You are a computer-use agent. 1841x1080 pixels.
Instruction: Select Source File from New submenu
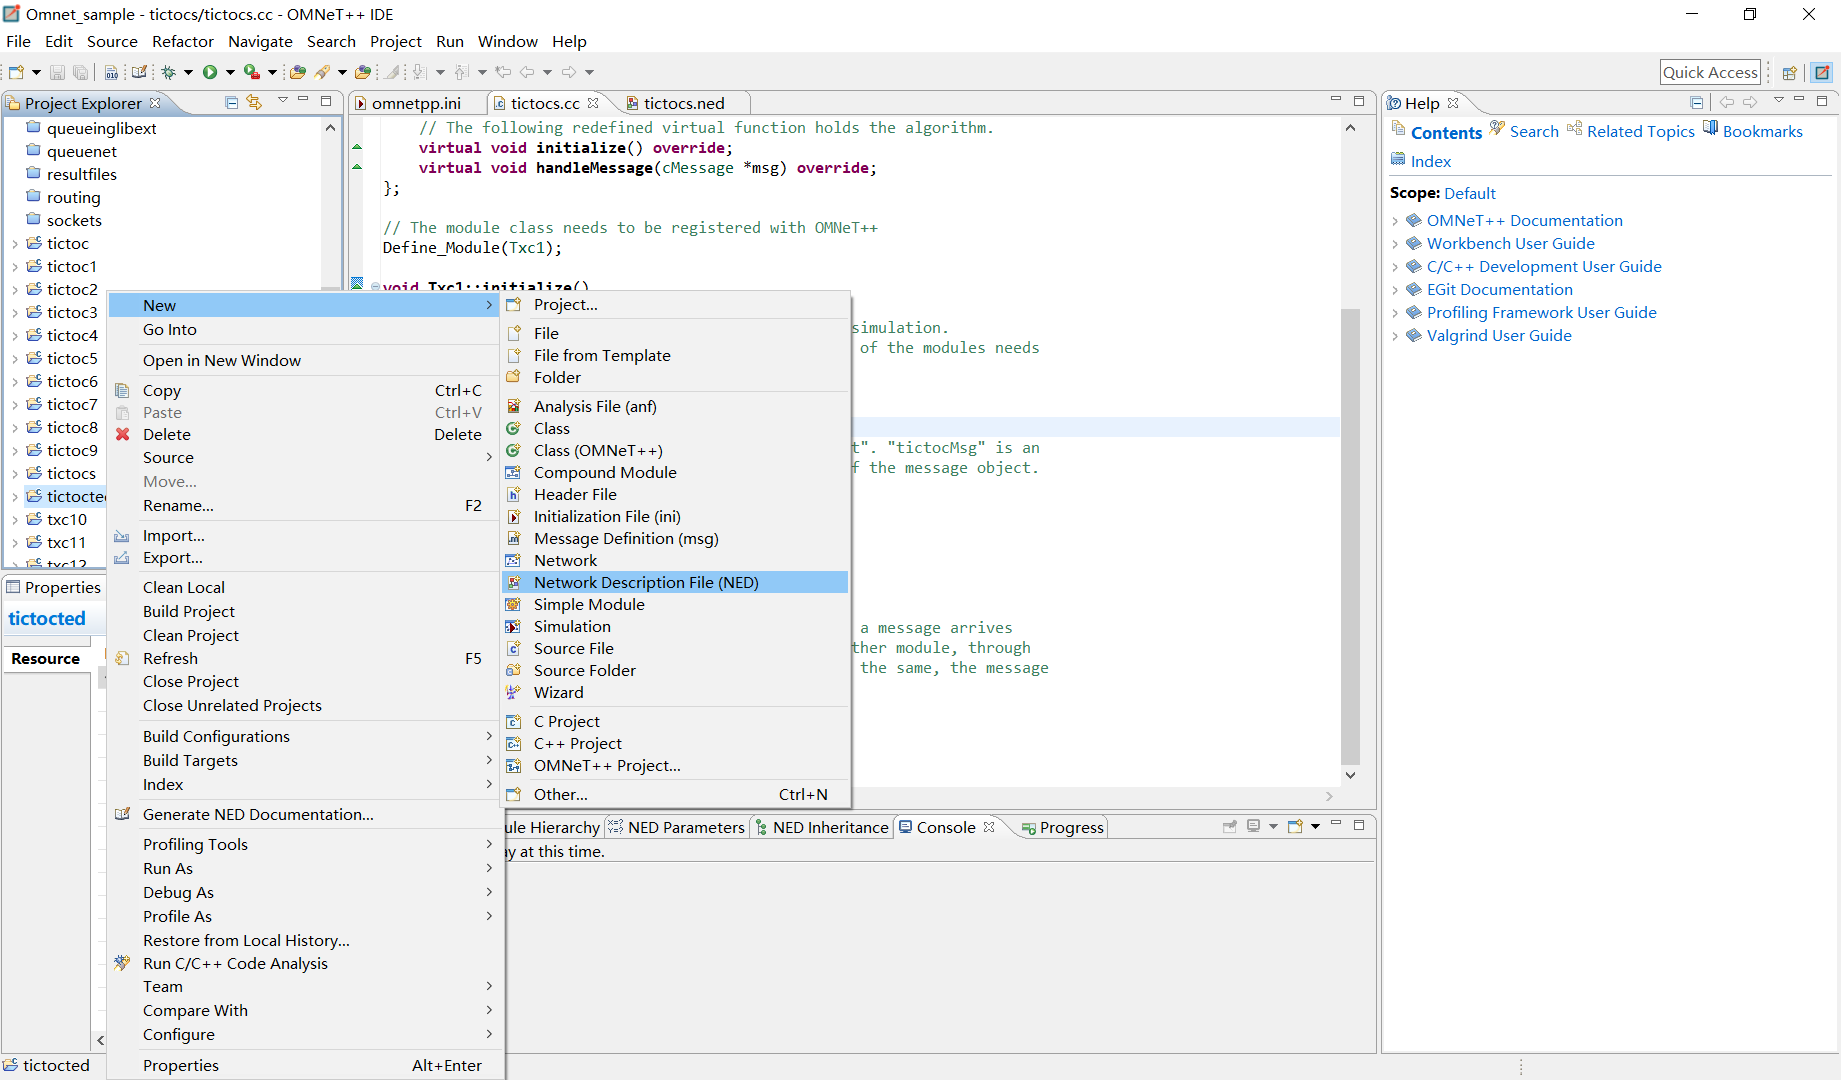675,648
